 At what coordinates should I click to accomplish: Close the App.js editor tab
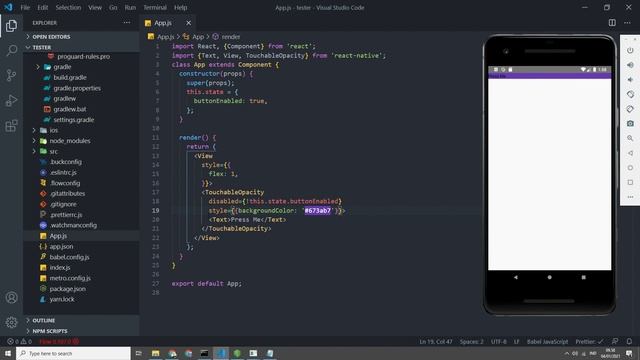(x=188, y=23)
